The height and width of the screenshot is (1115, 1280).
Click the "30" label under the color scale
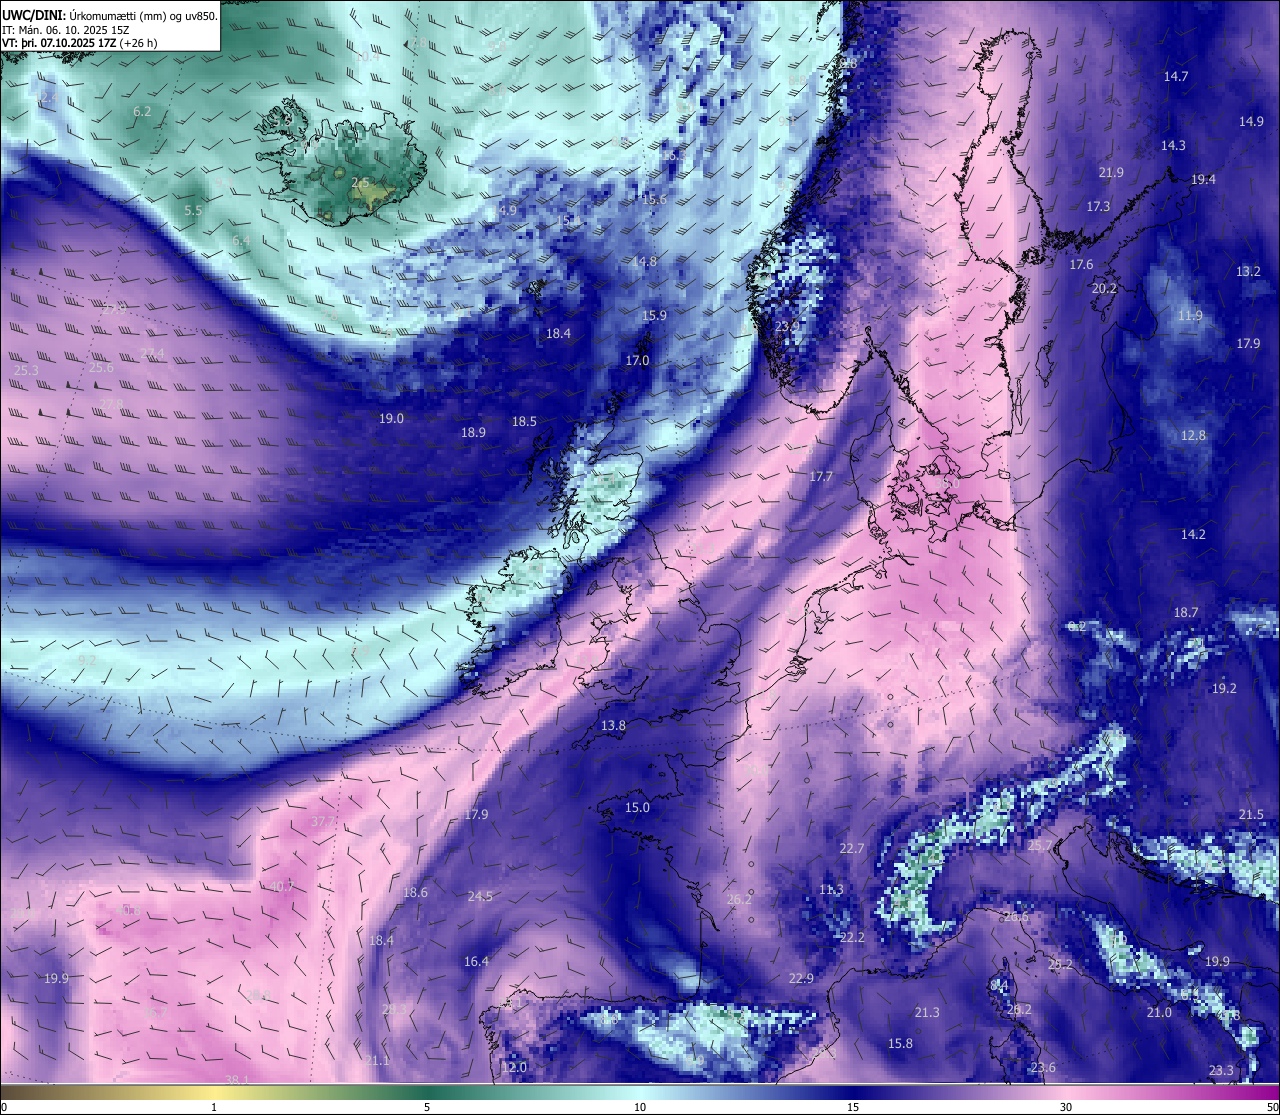click(x=1066, y=1107)
